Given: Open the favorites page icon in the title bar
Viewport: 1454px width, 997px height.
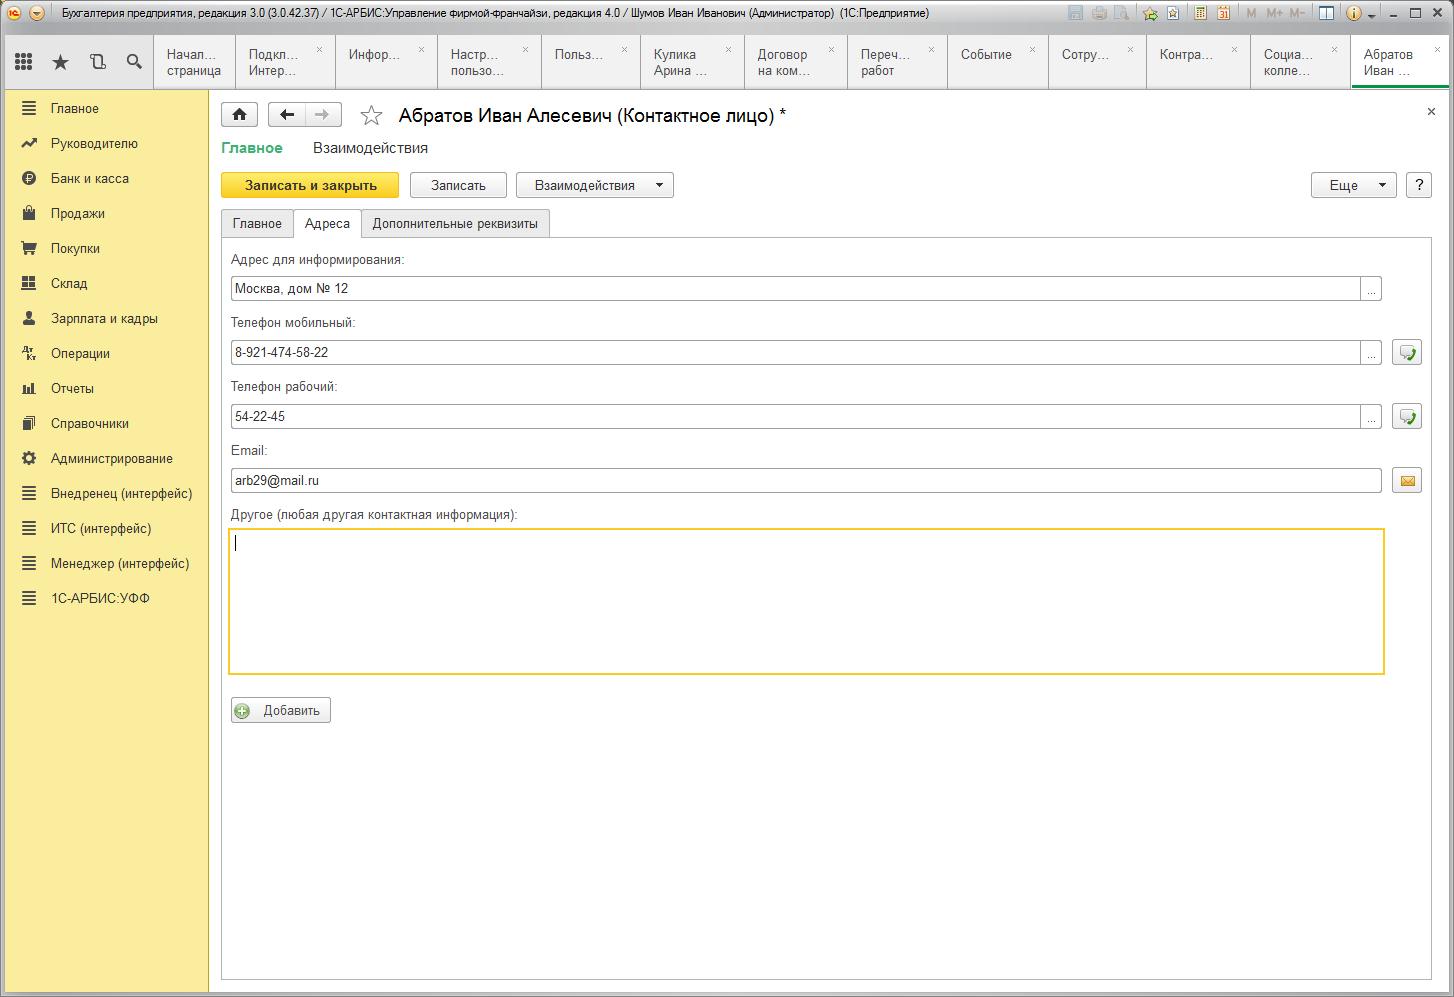Looking at the screenshot, I should [x=1173, y=13].
